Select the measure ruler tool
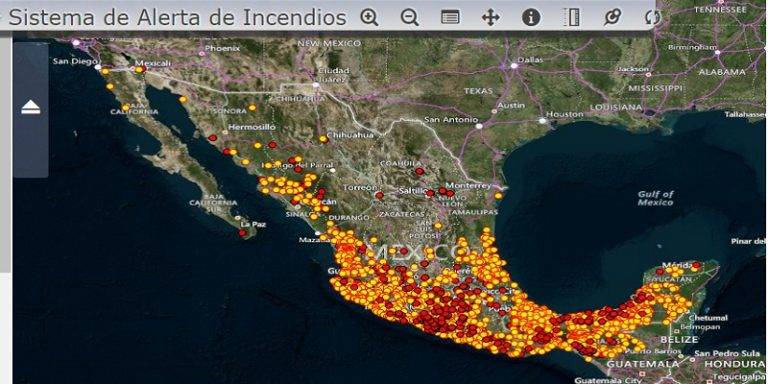The height and width of the screenshot is (384, 768). coord(571,18)
